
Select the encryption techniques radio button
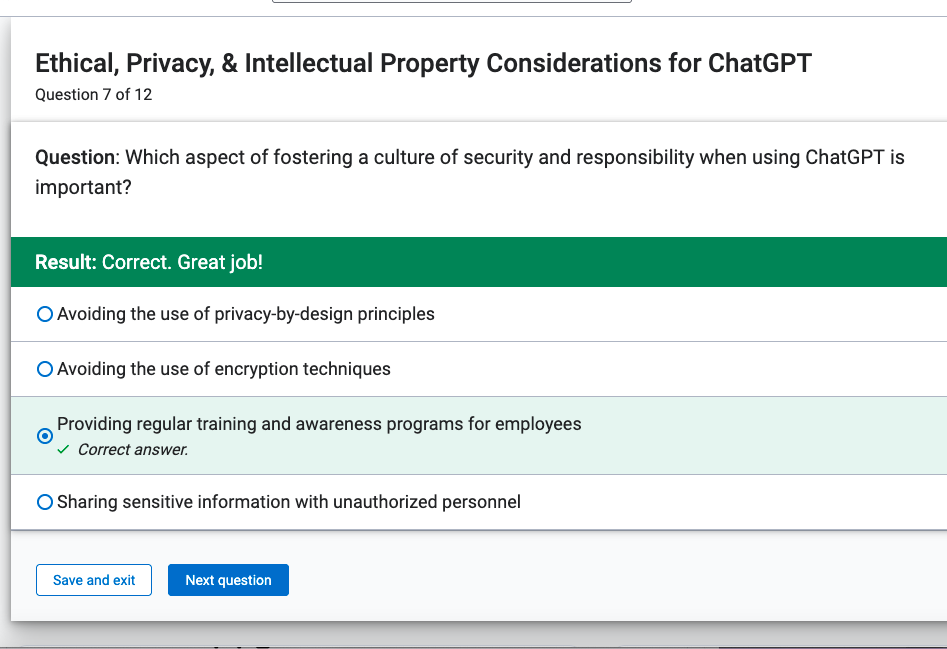[45, 369]
